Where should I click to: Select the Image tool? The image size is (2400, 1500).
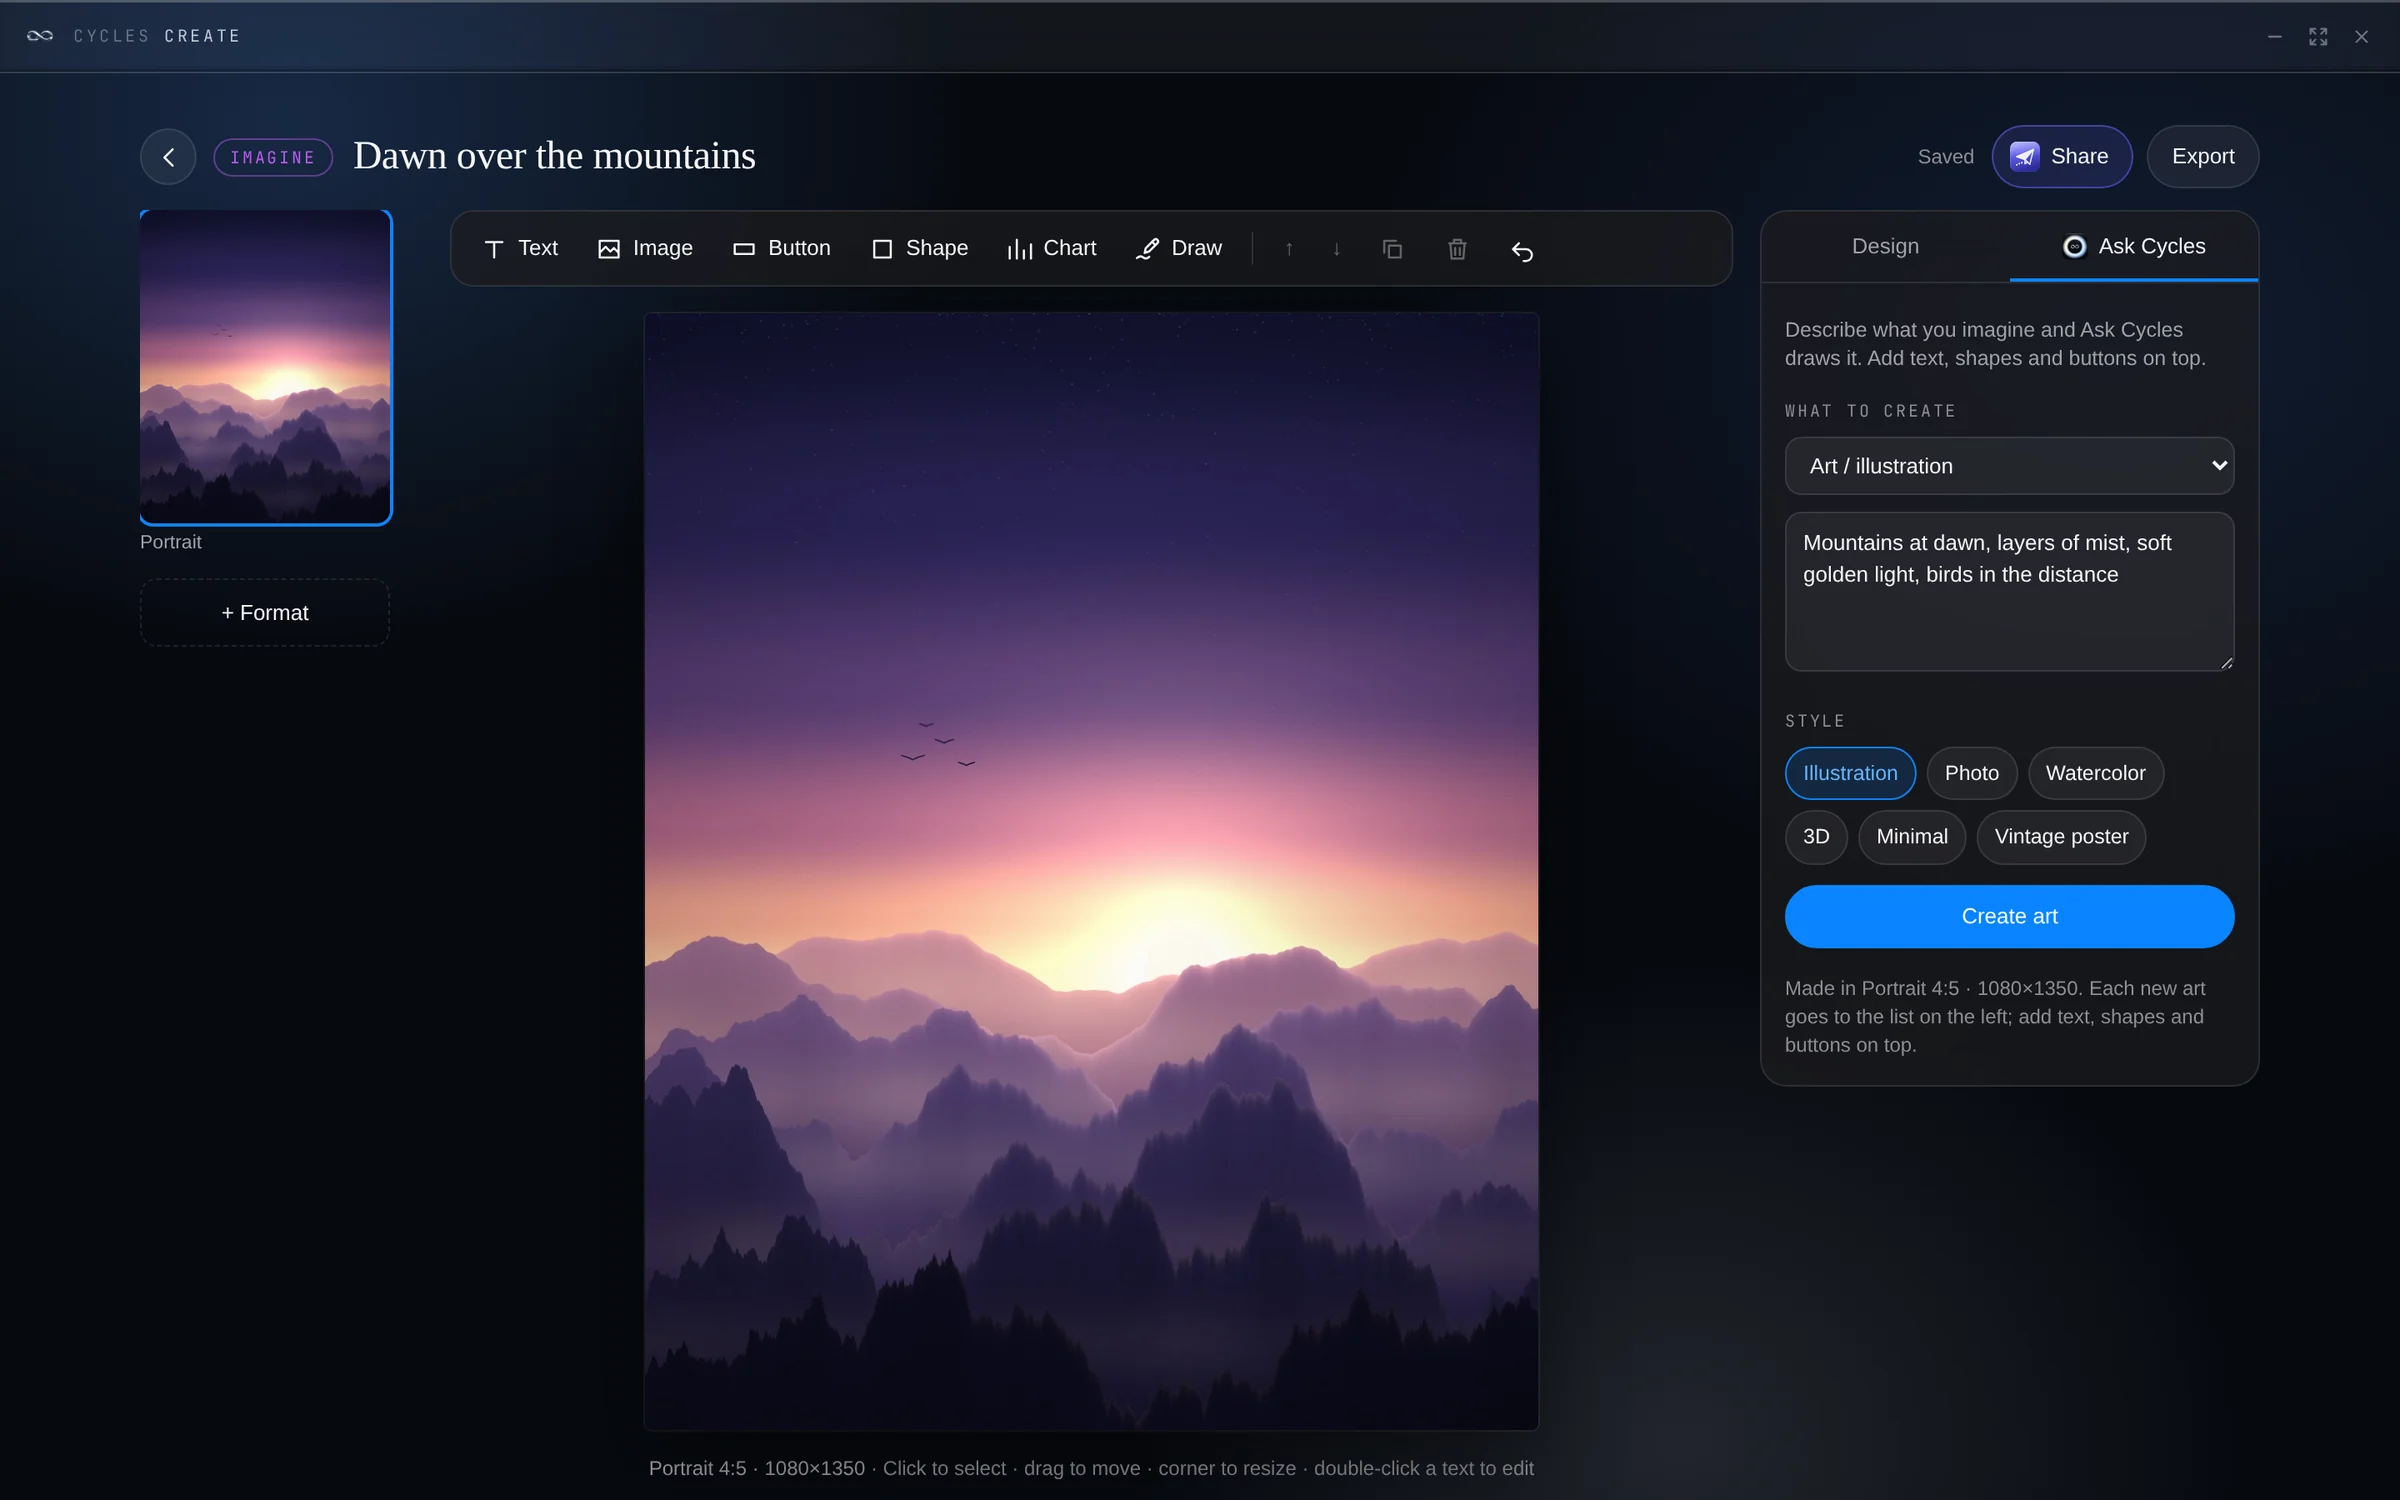pos(645,248)
